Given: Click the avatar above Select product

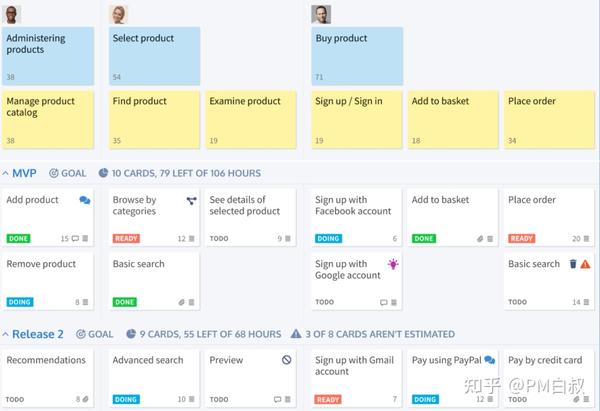Looking at the screenshot, I should [118, 15].
